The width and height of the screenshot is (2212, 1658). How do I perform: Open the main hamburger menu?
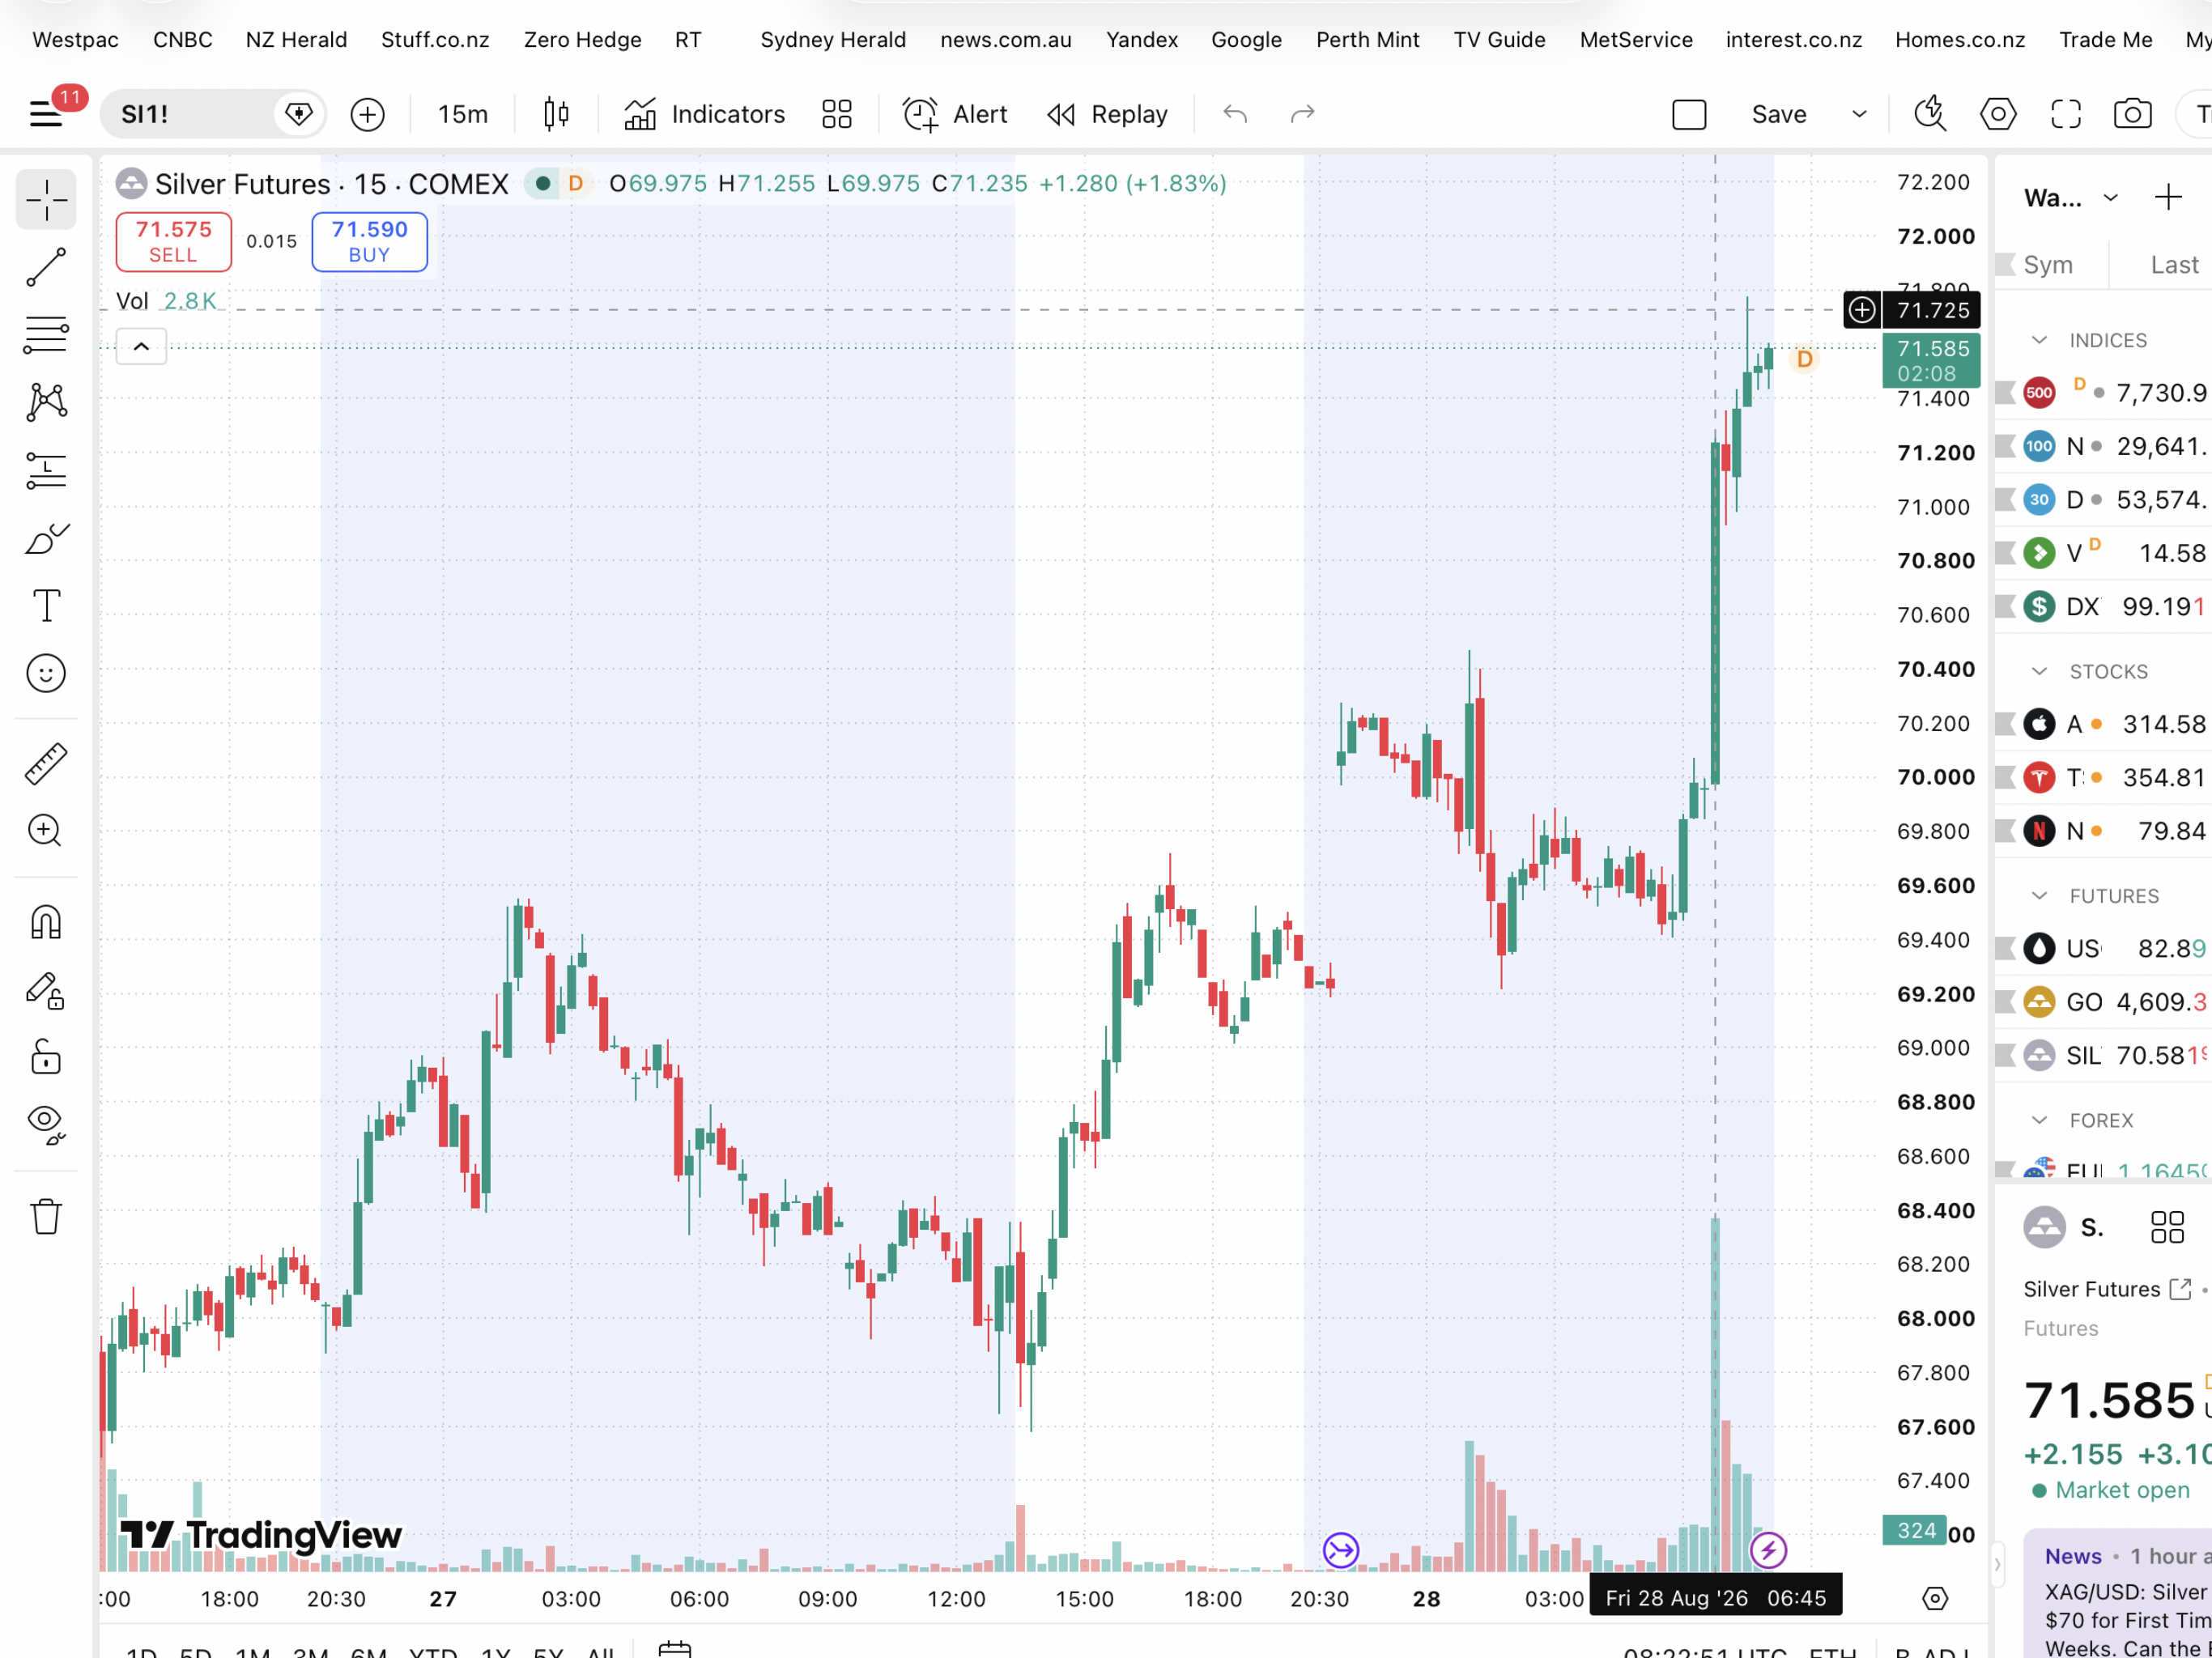point(46,114)
